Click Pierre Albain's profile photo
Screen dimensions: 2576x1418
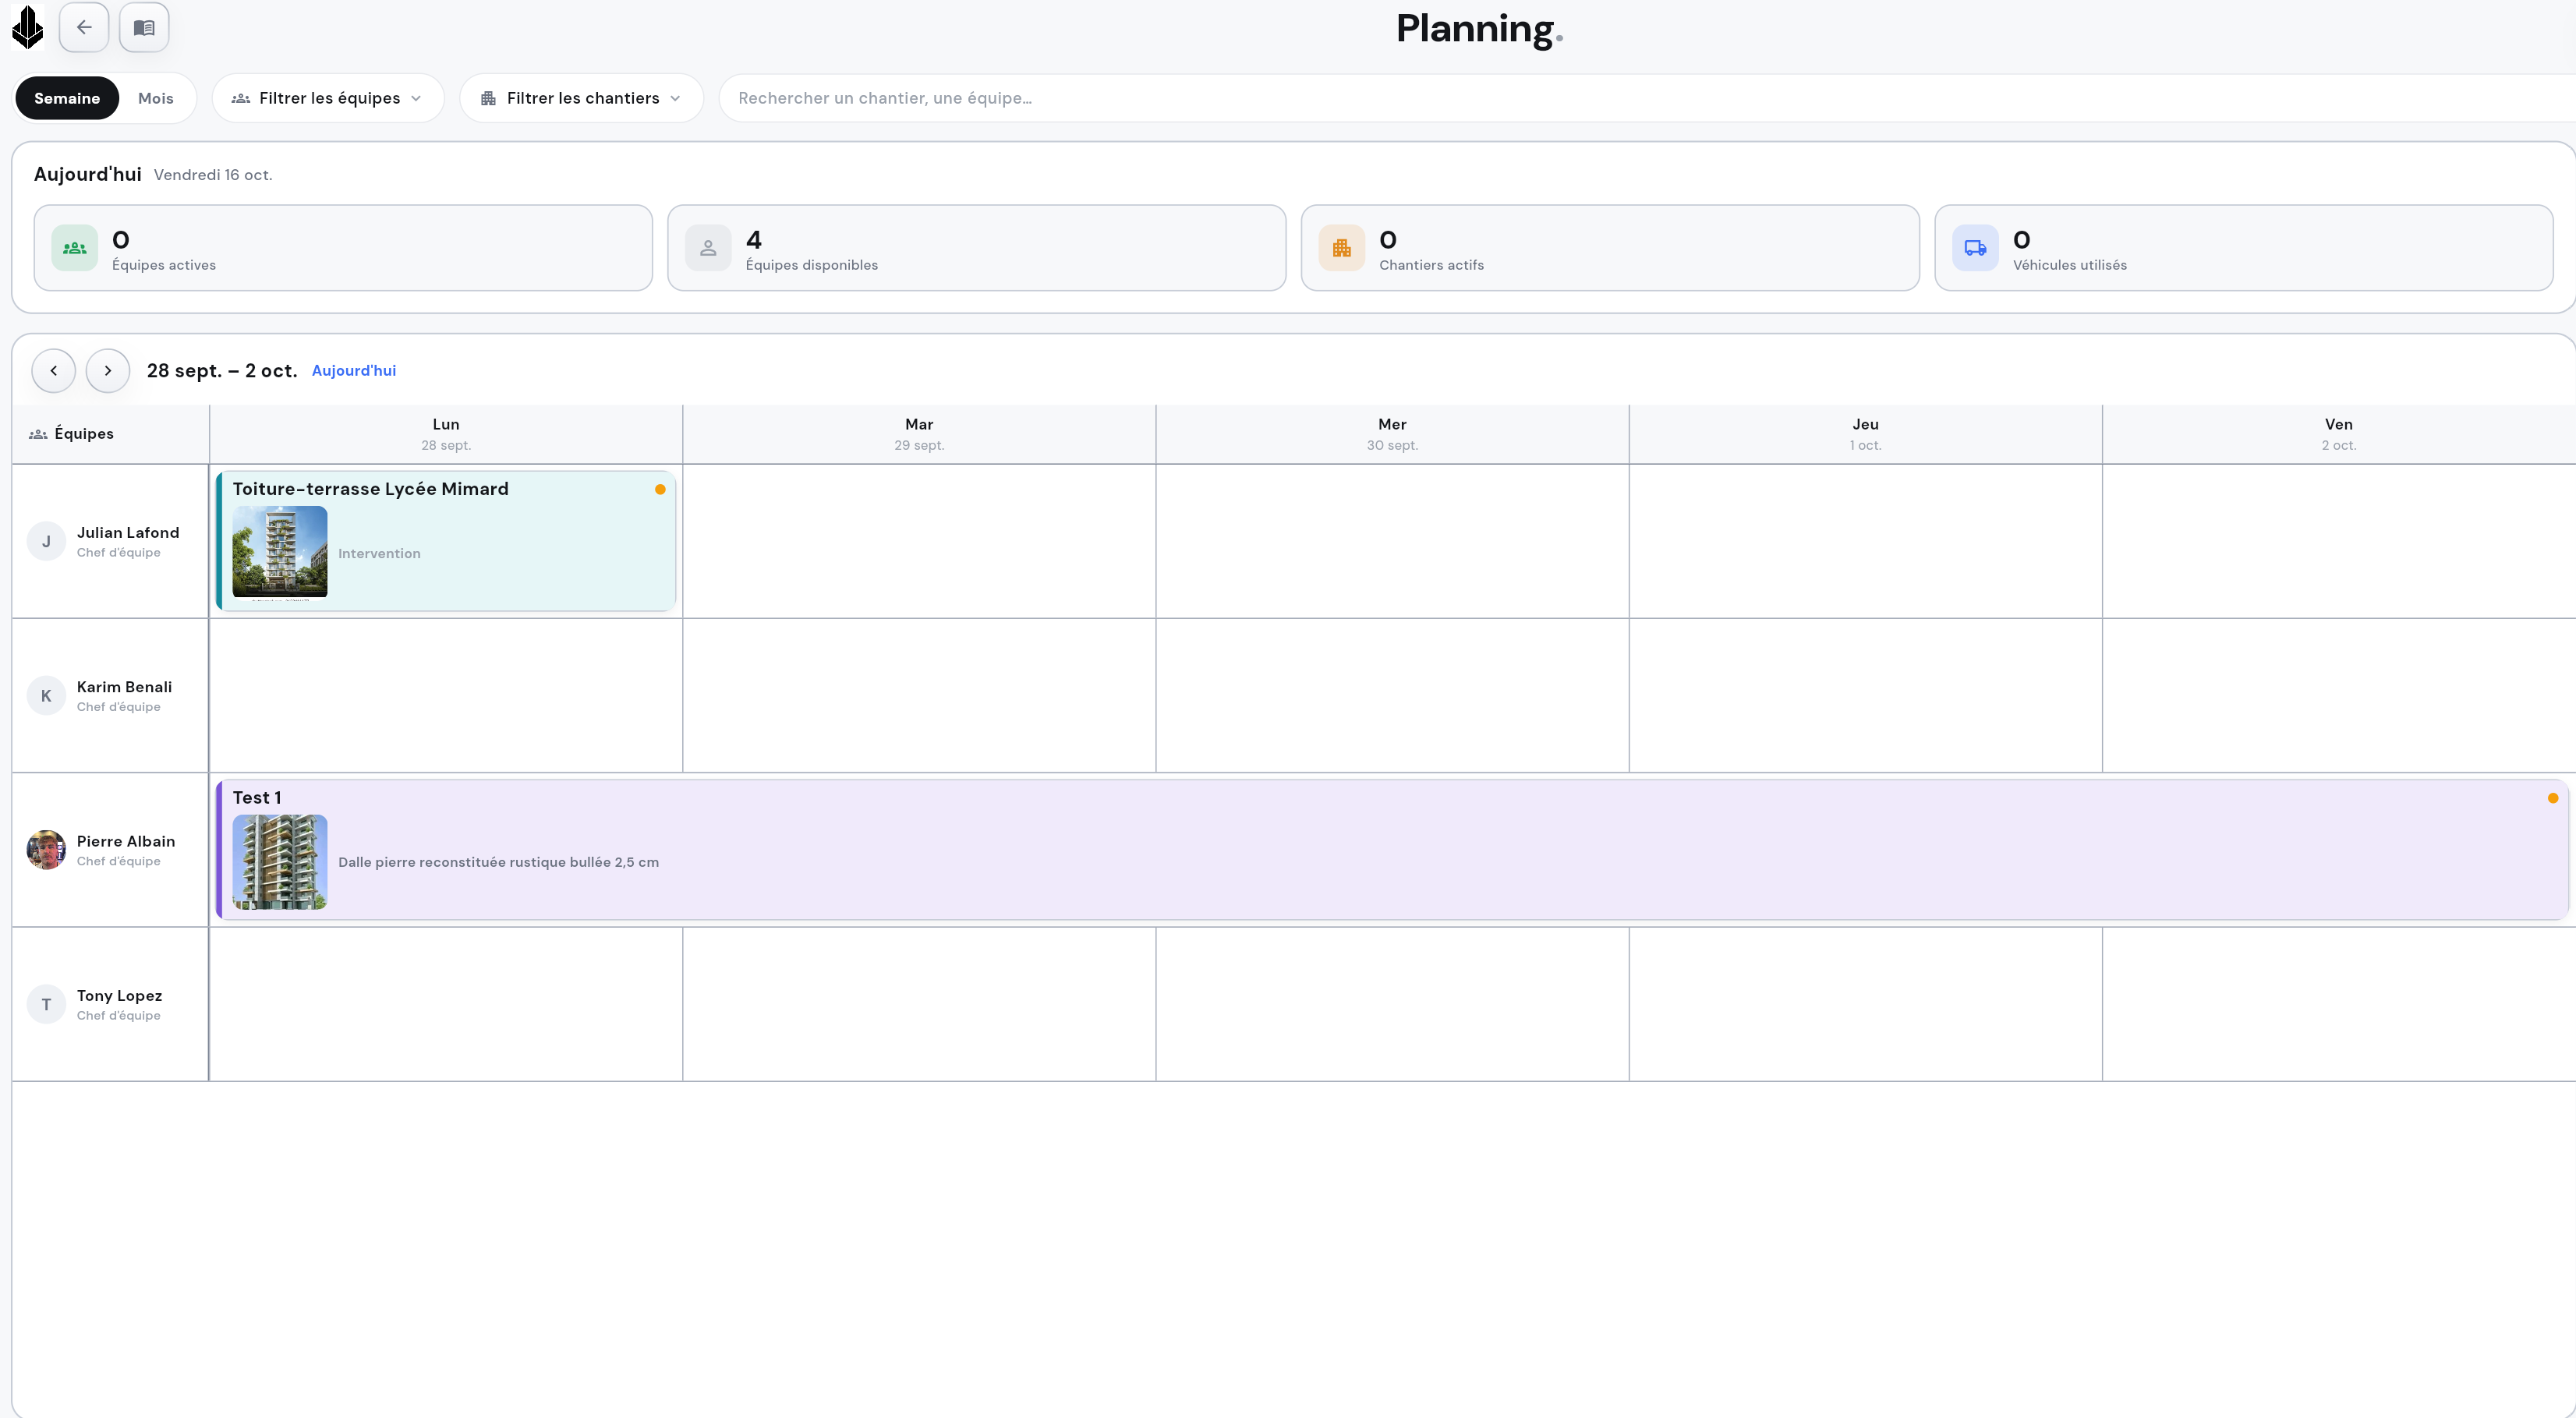pos(46,850)
